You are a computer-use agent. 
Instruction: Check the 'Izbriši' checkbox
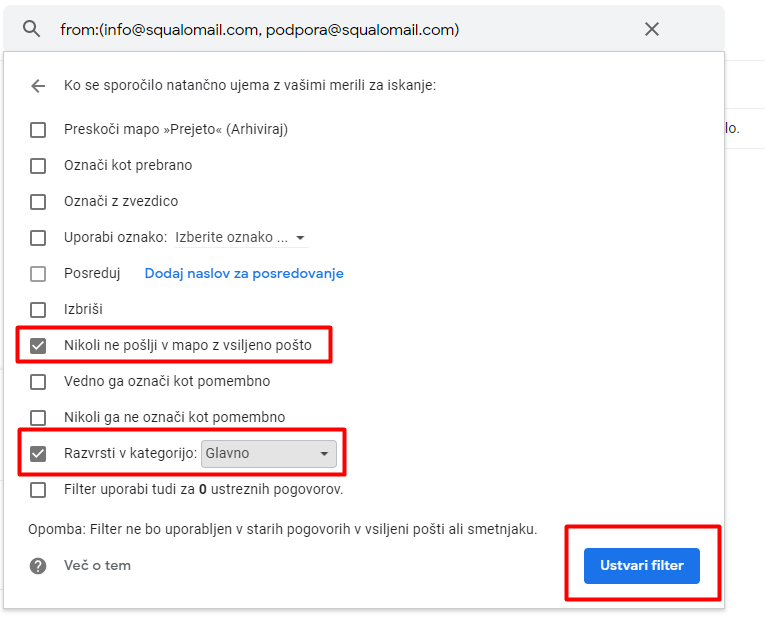(38, 310)
